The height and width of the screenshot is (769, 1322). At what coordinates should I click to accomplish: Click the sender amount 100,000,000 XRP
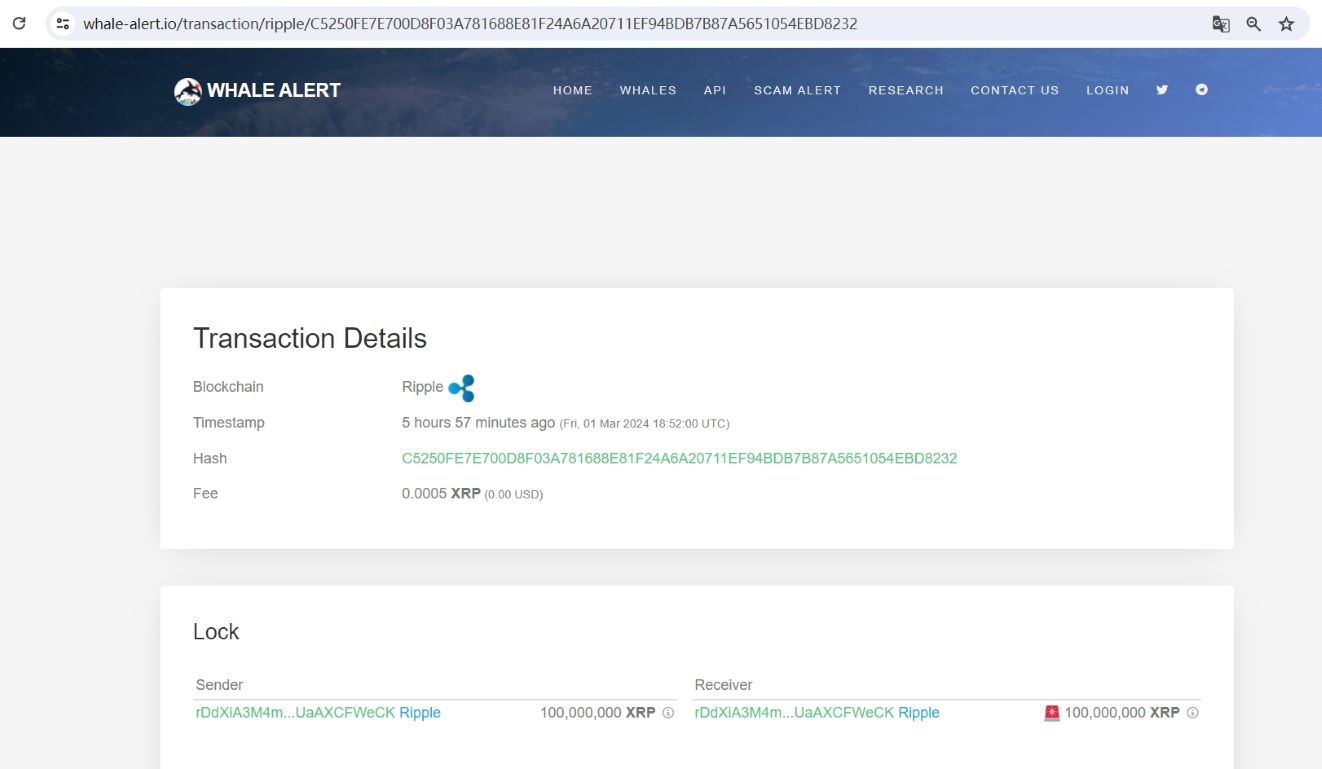coord(598,713)
